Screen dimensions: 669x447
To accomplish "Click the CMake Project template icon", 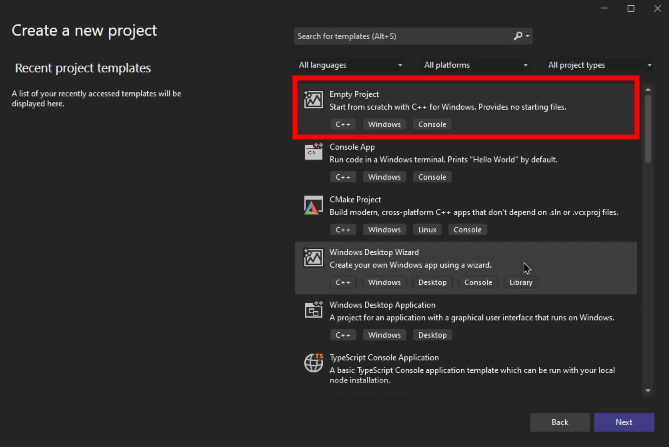I will pyautogui.click(x=313, y=205).
